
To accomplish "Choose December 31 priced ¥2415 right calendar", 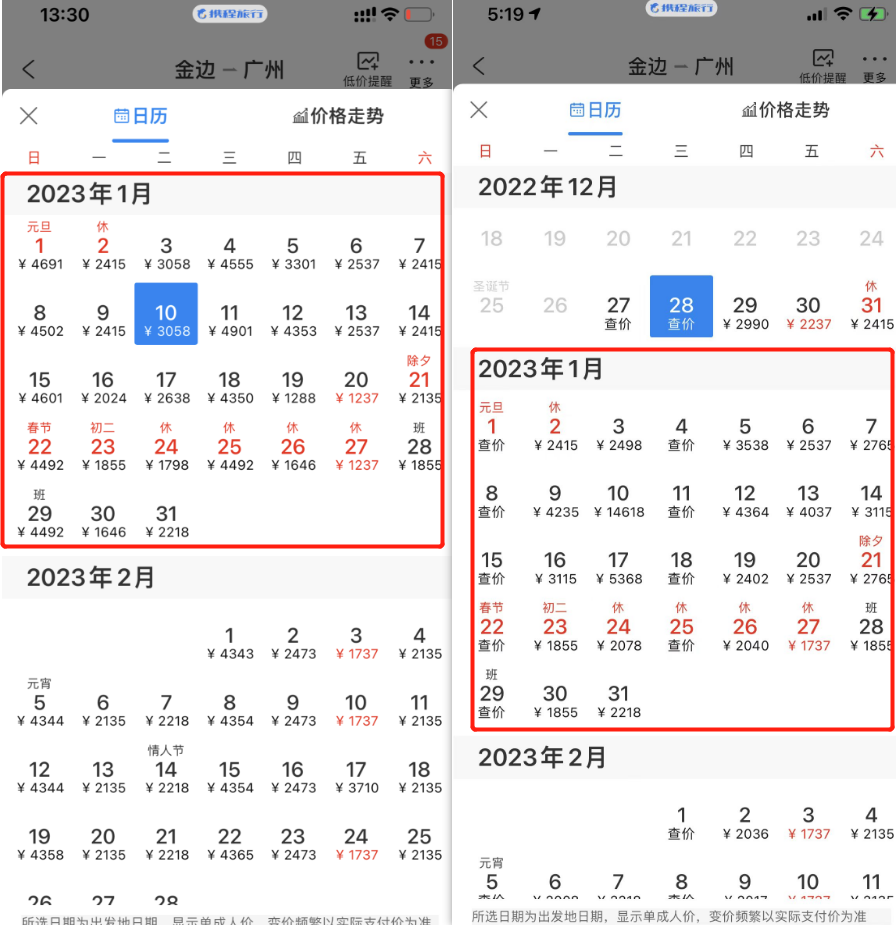I will [x=872, y=306].
